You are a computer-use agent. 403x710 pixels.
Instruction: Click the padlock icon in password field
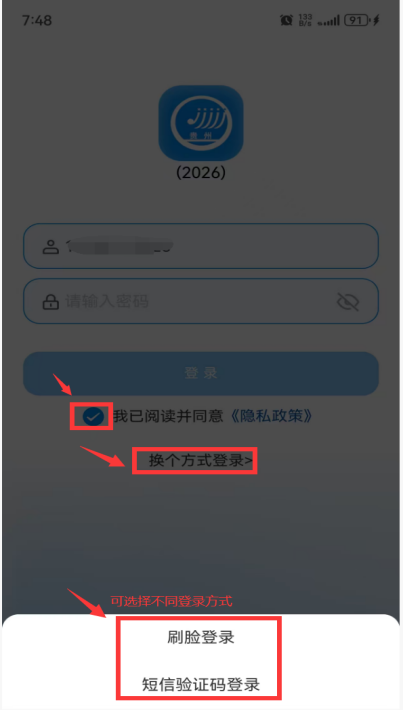(51, 302)
